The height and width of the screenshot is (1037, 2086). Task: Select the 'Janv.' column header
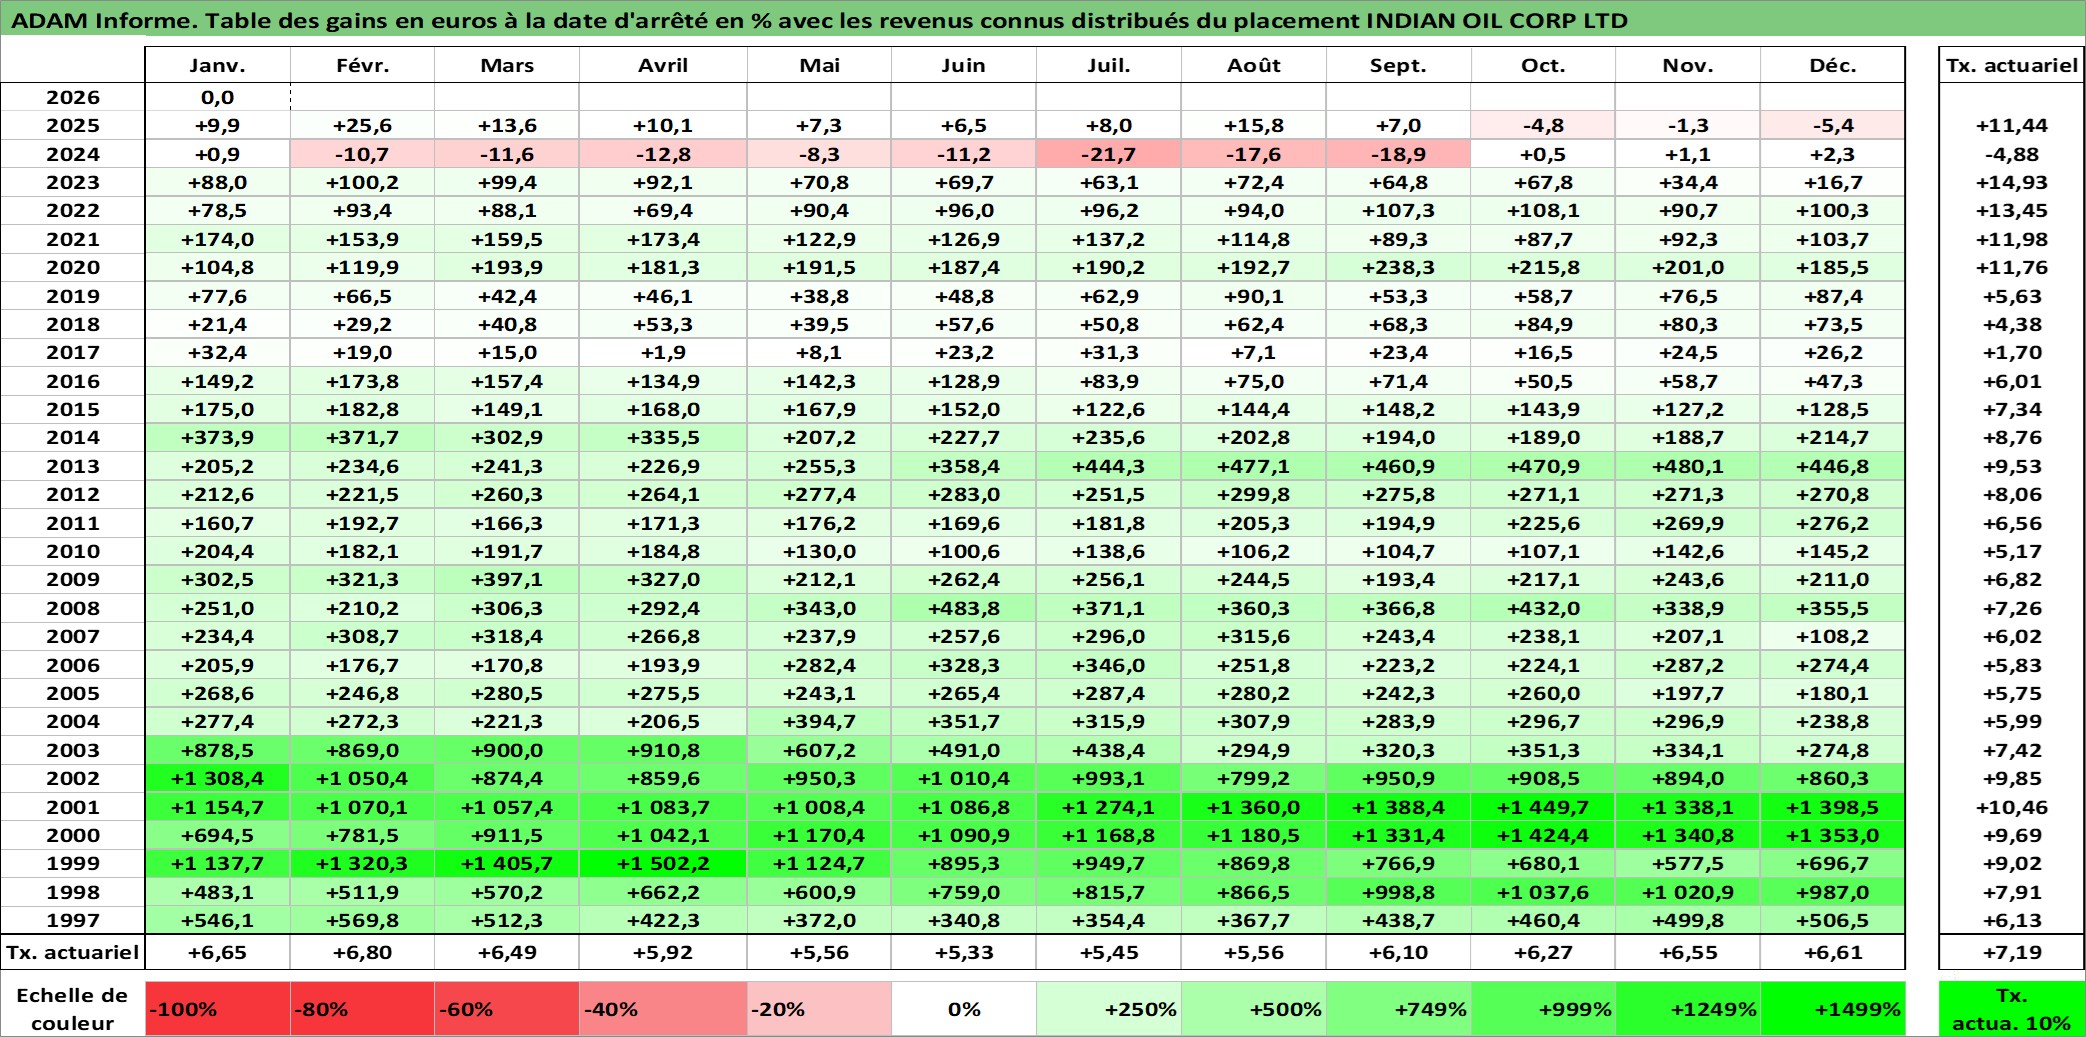pyautogui.click(x=218, y=65)
